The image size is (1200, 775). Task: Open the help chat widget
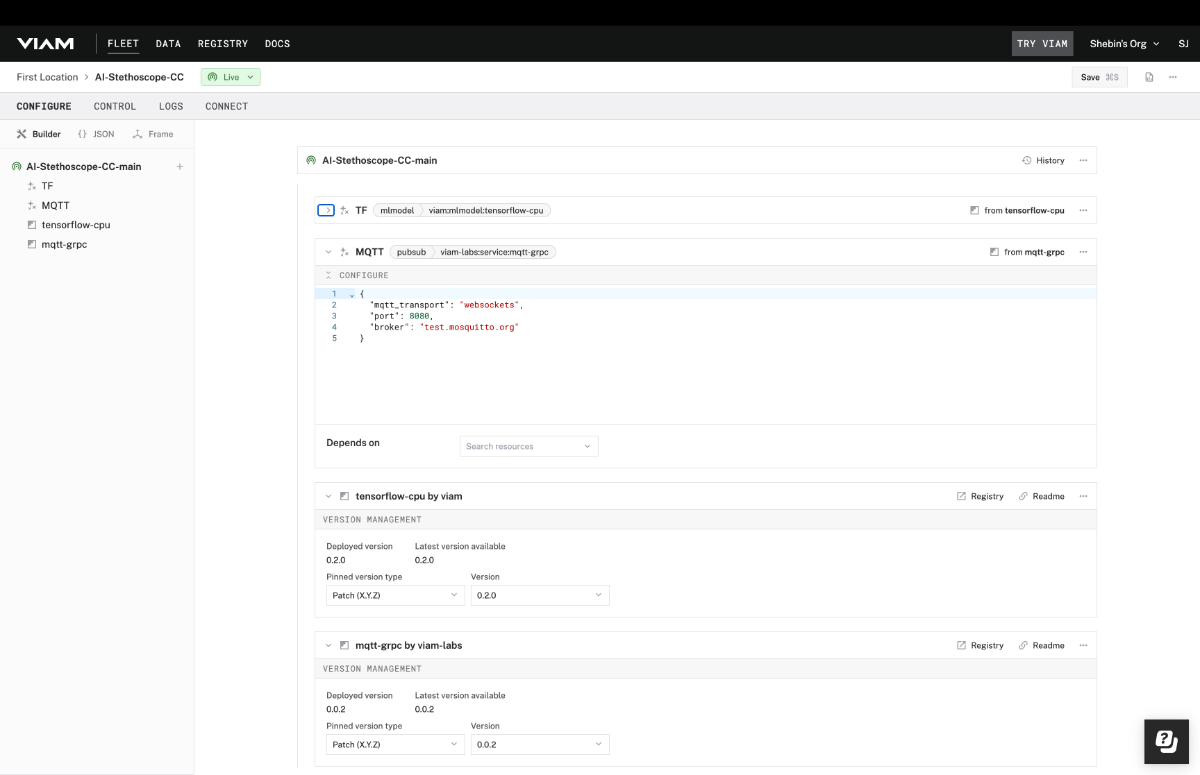click(1166, 741)
